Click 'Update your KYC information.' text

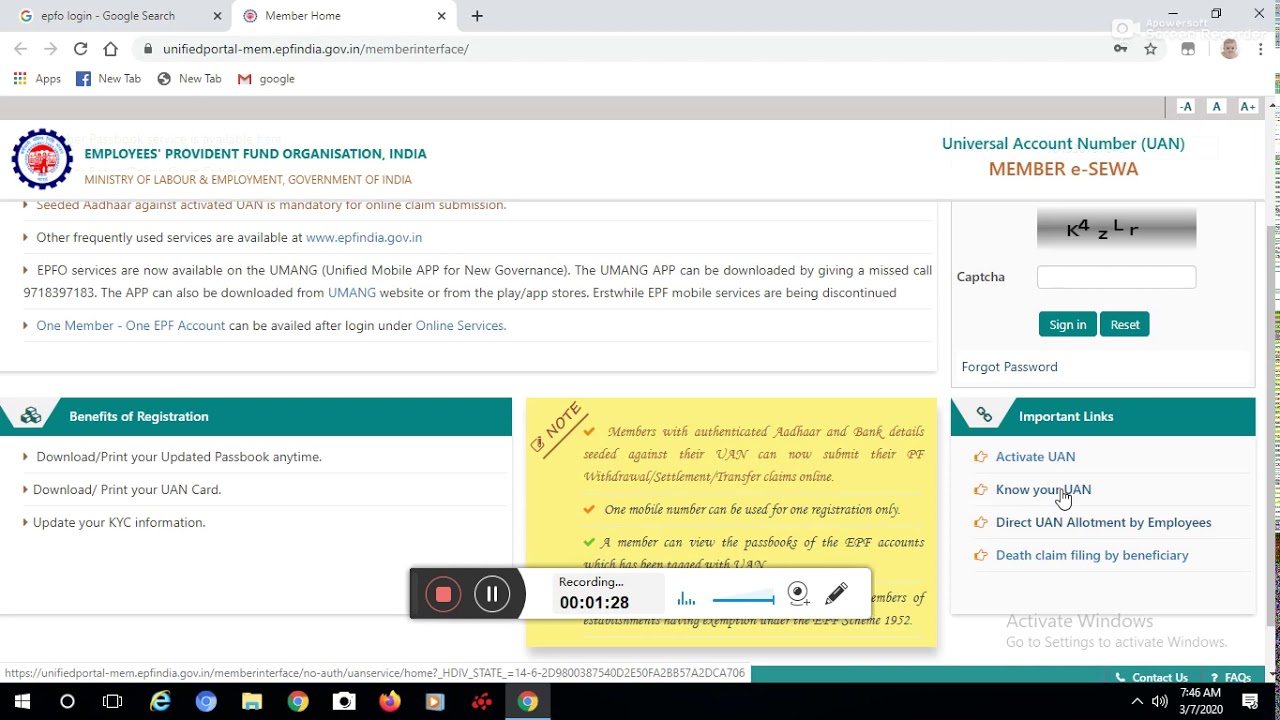(119, 523)
